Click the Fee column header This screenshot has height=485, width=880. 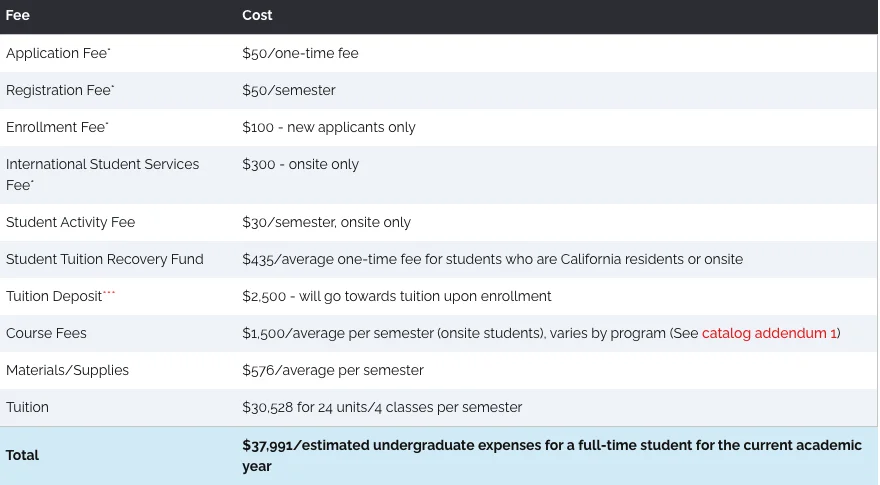[18, 16]
